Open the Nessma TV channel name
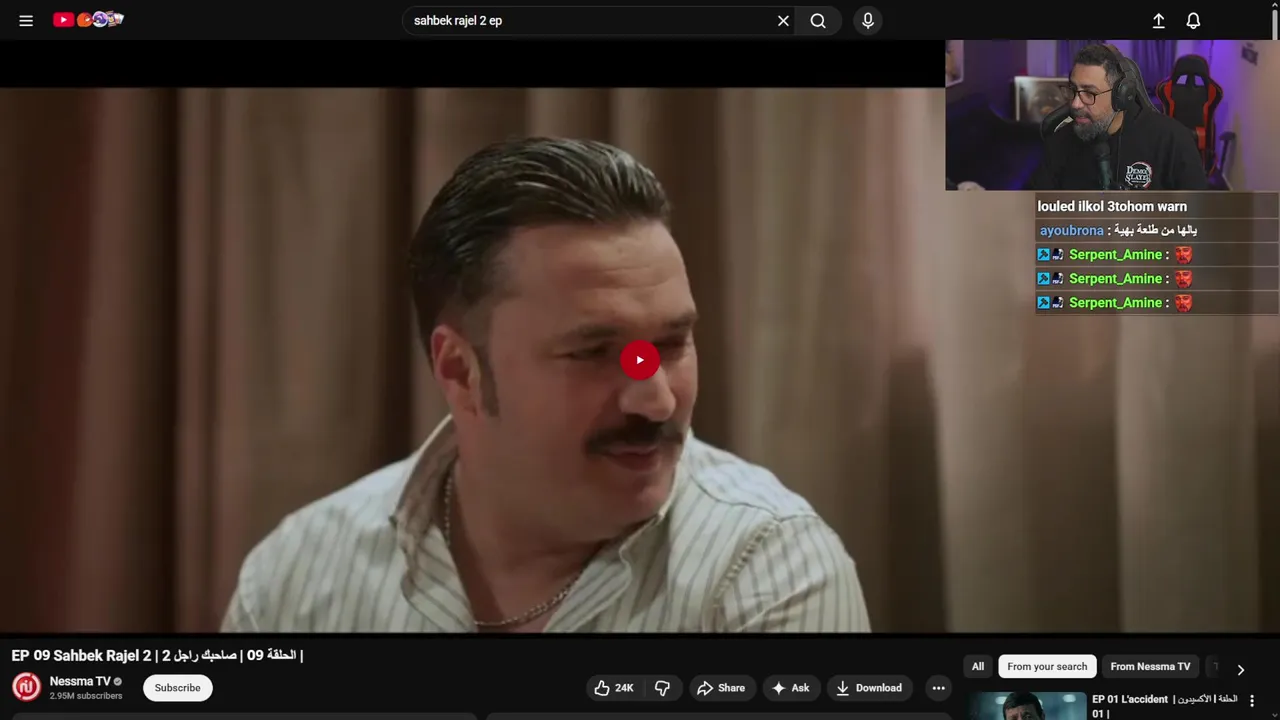Screen dimensions: 1280x720 click(x=80, y=681)
